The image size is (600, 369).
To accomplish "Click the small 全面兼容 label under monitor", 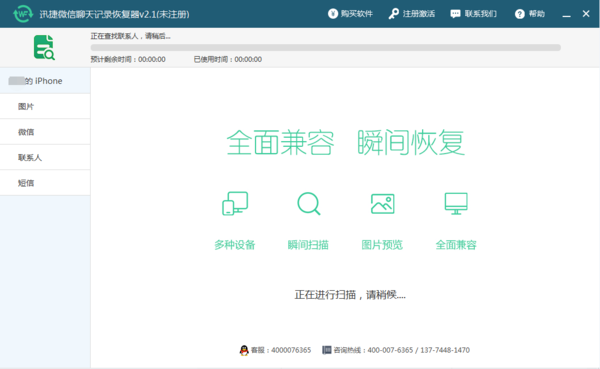I will coord(456,245).
